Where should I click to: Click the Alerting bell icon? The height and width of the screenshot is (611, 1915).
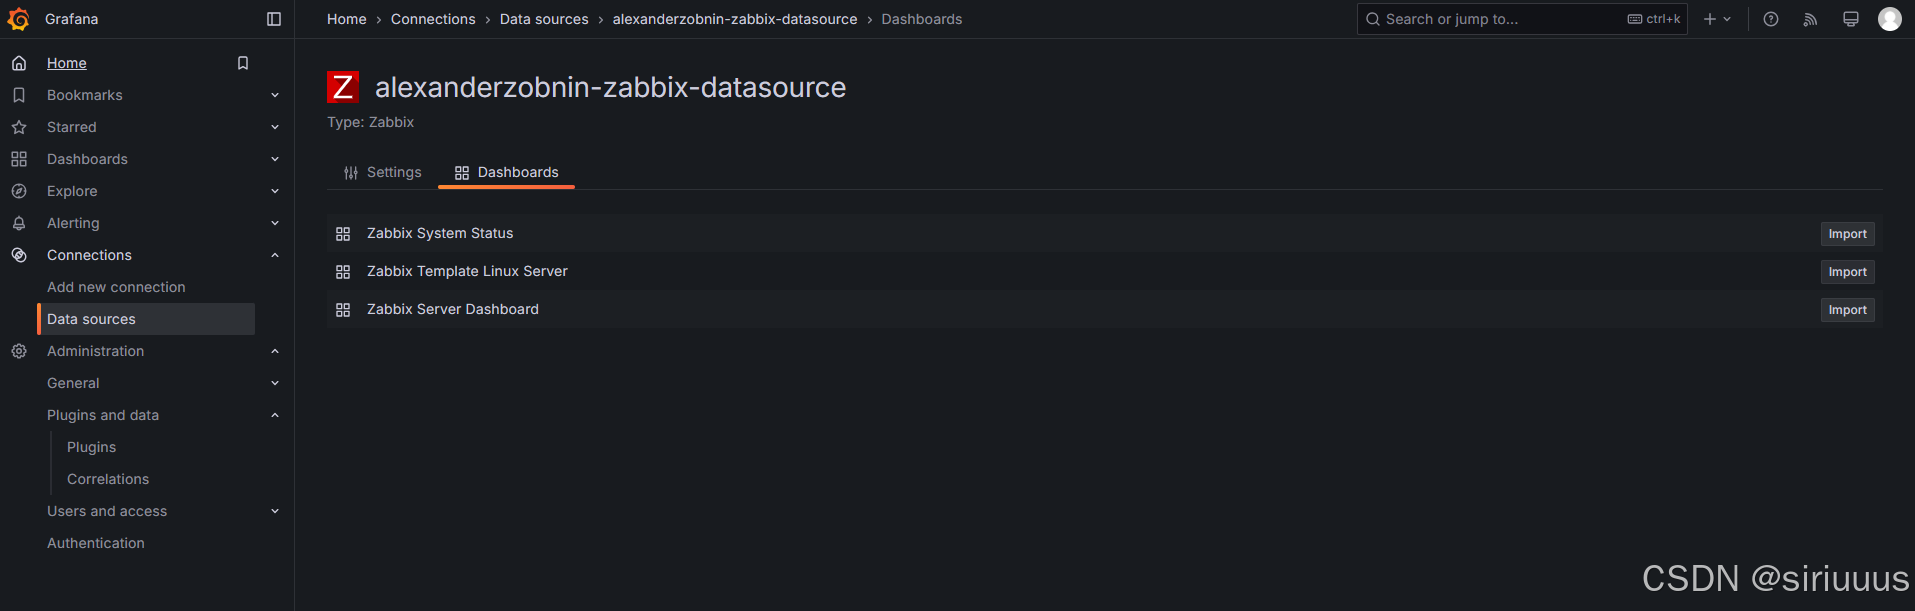point(19,223)
